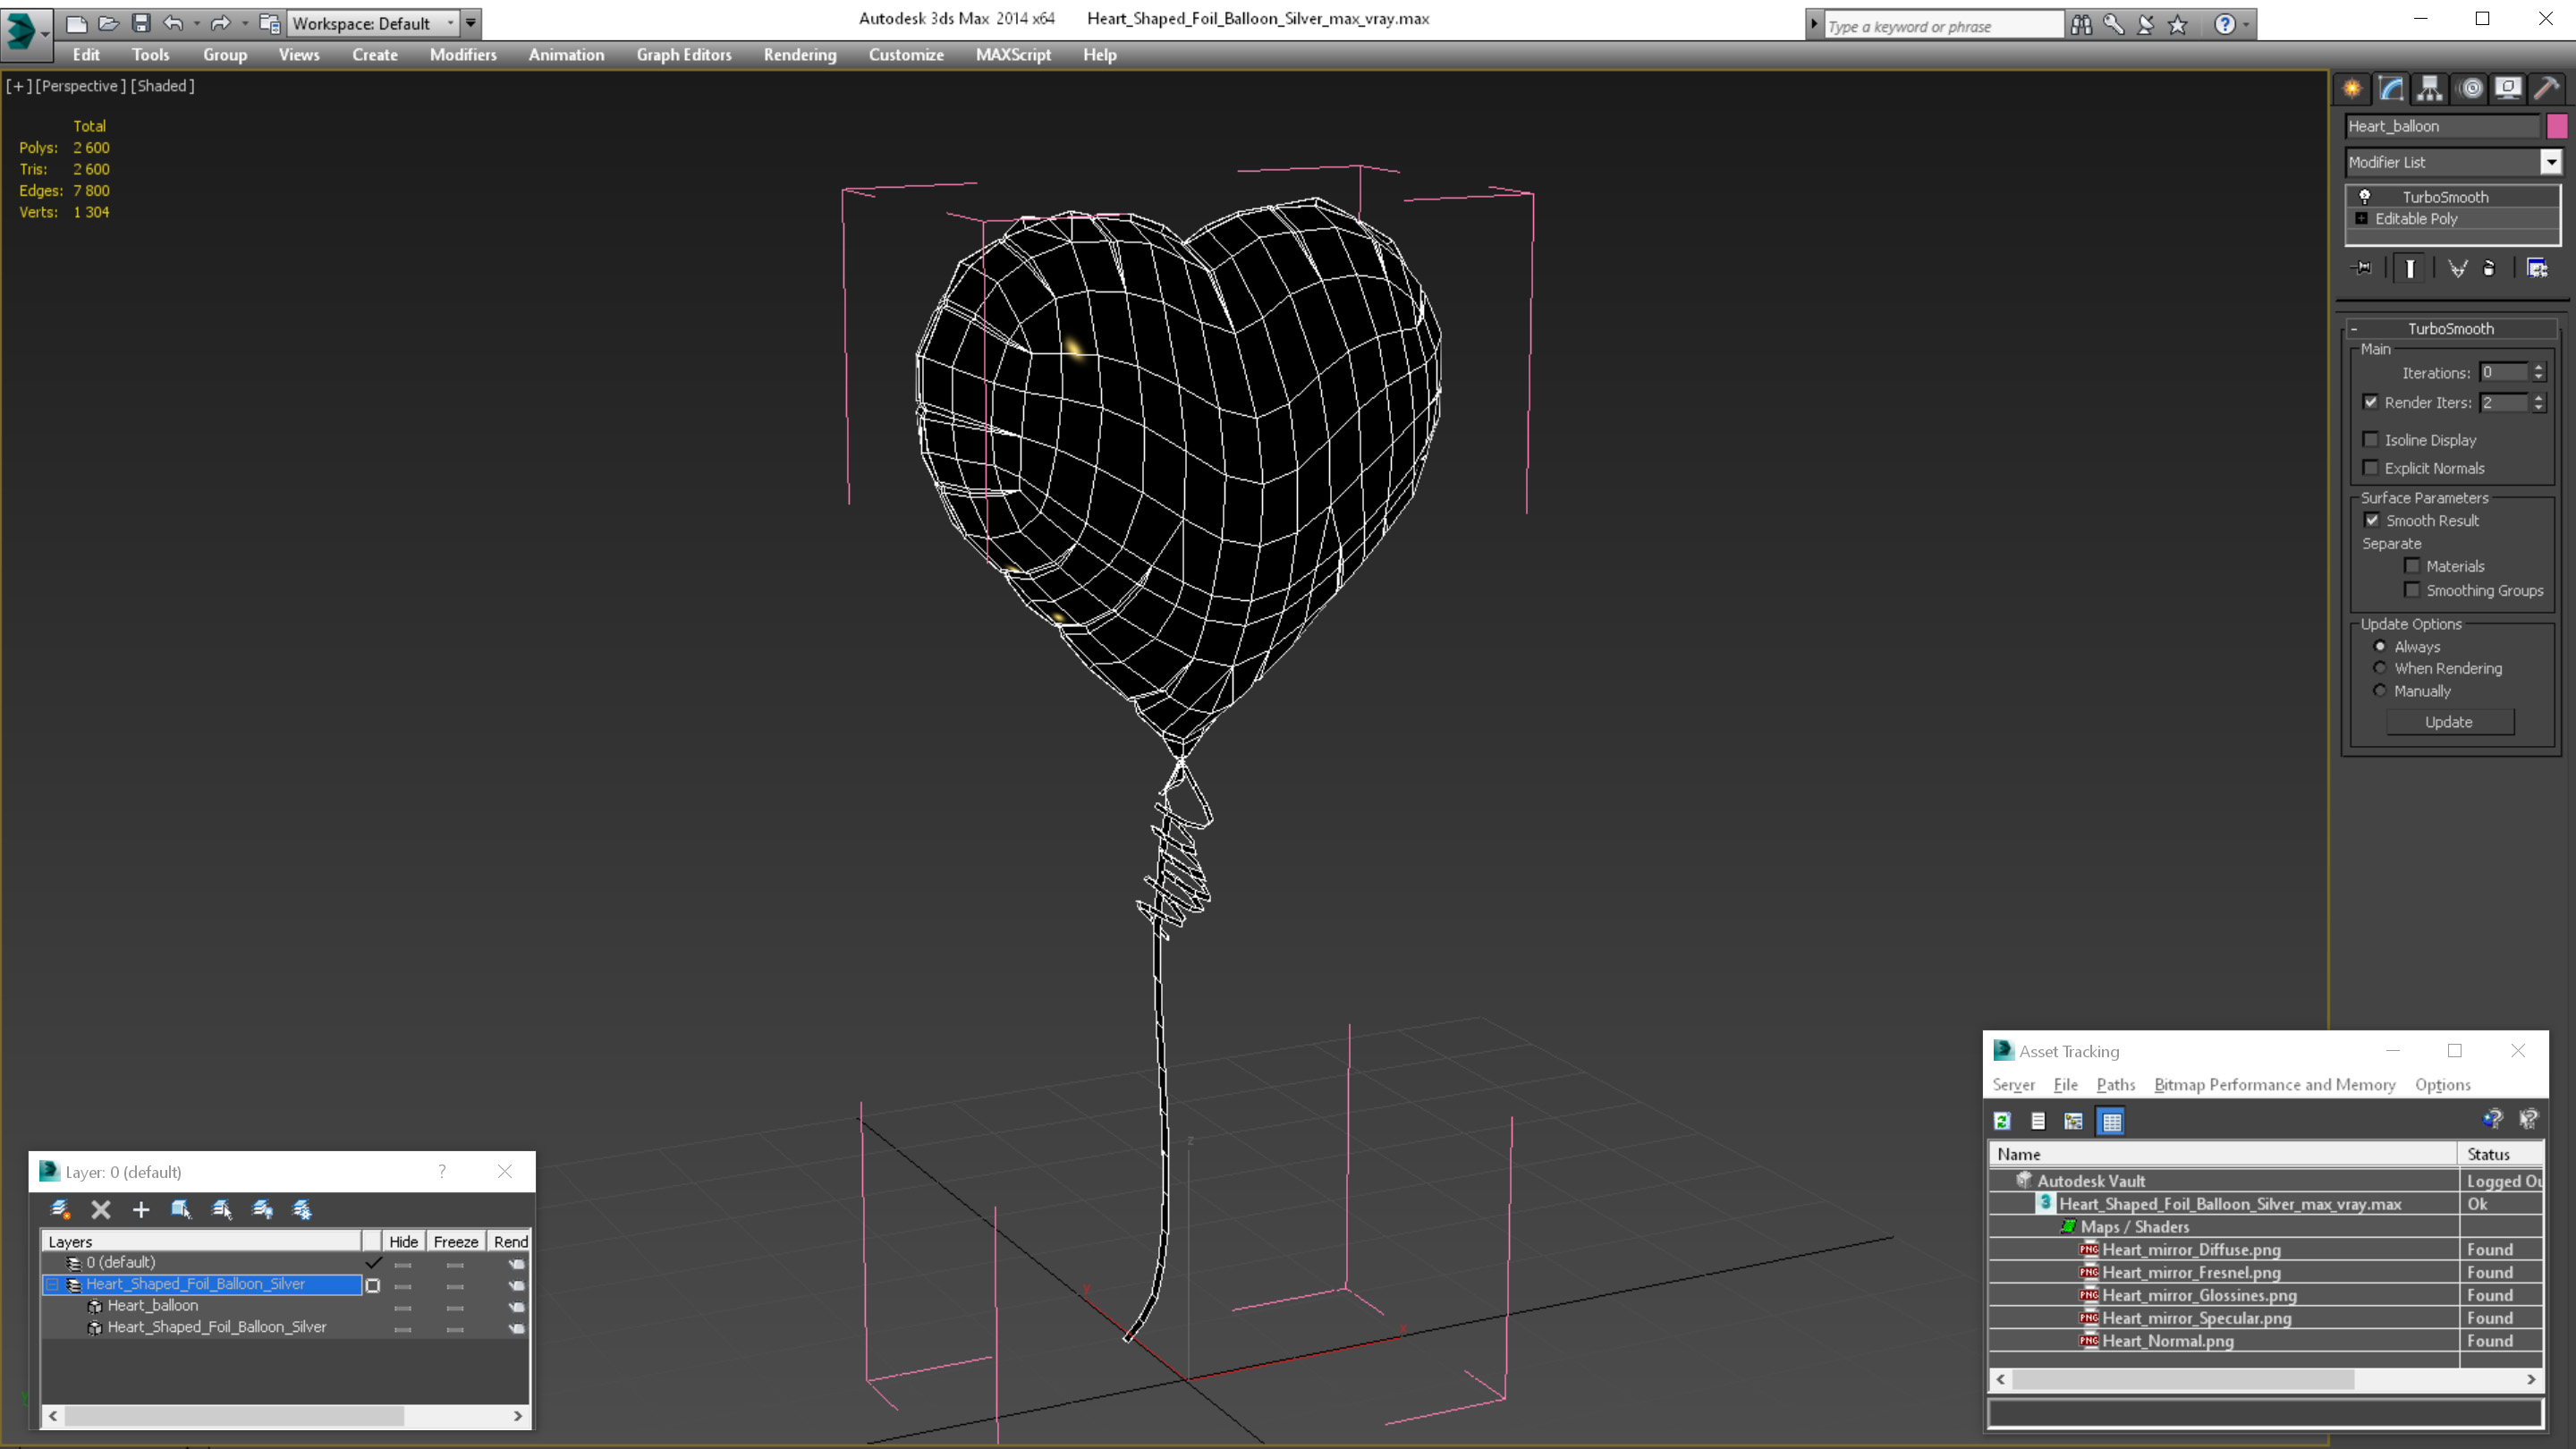Viewport: 2576px width, 1449px height.
Task: Click the Update button in TurboSmooth
Action: [x=2449, y=722]
